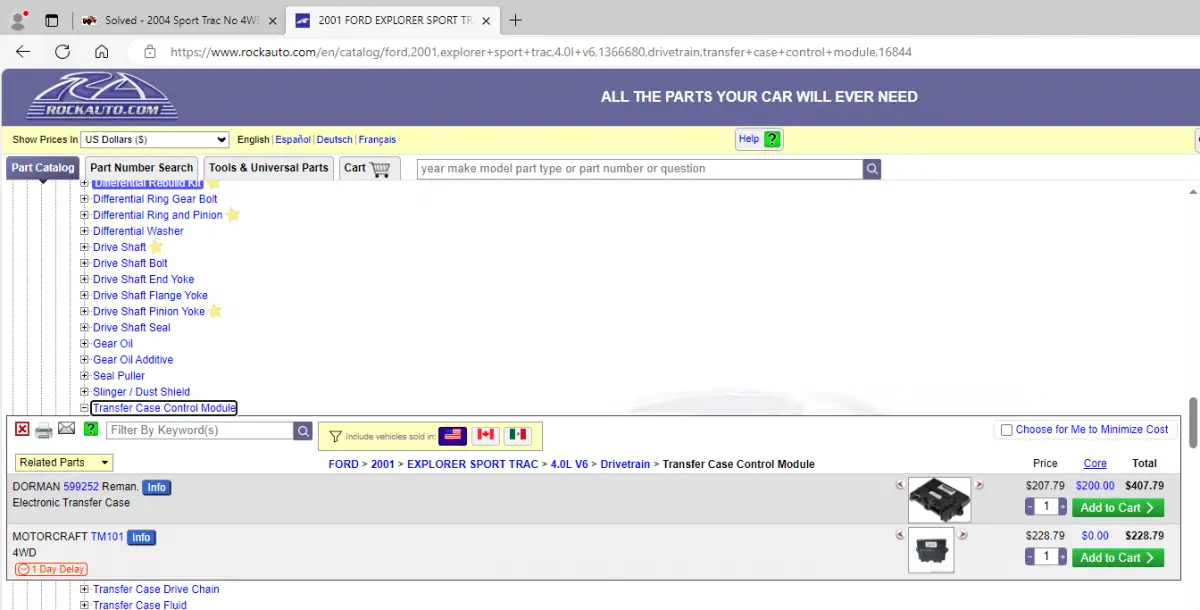Open a new browser tab

point(515,20)
